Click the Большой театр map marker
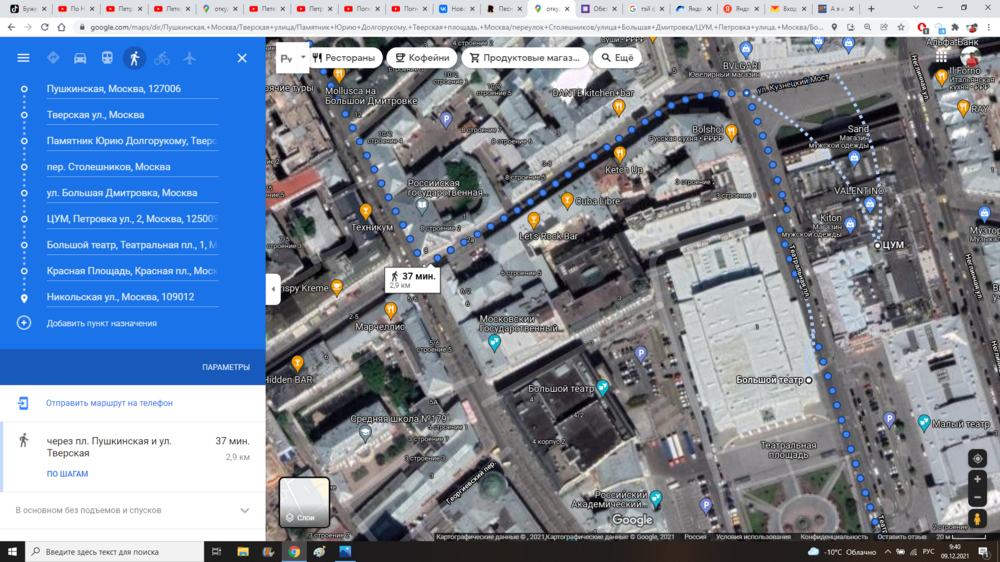The image size is (1000, 562). [603, 387]
